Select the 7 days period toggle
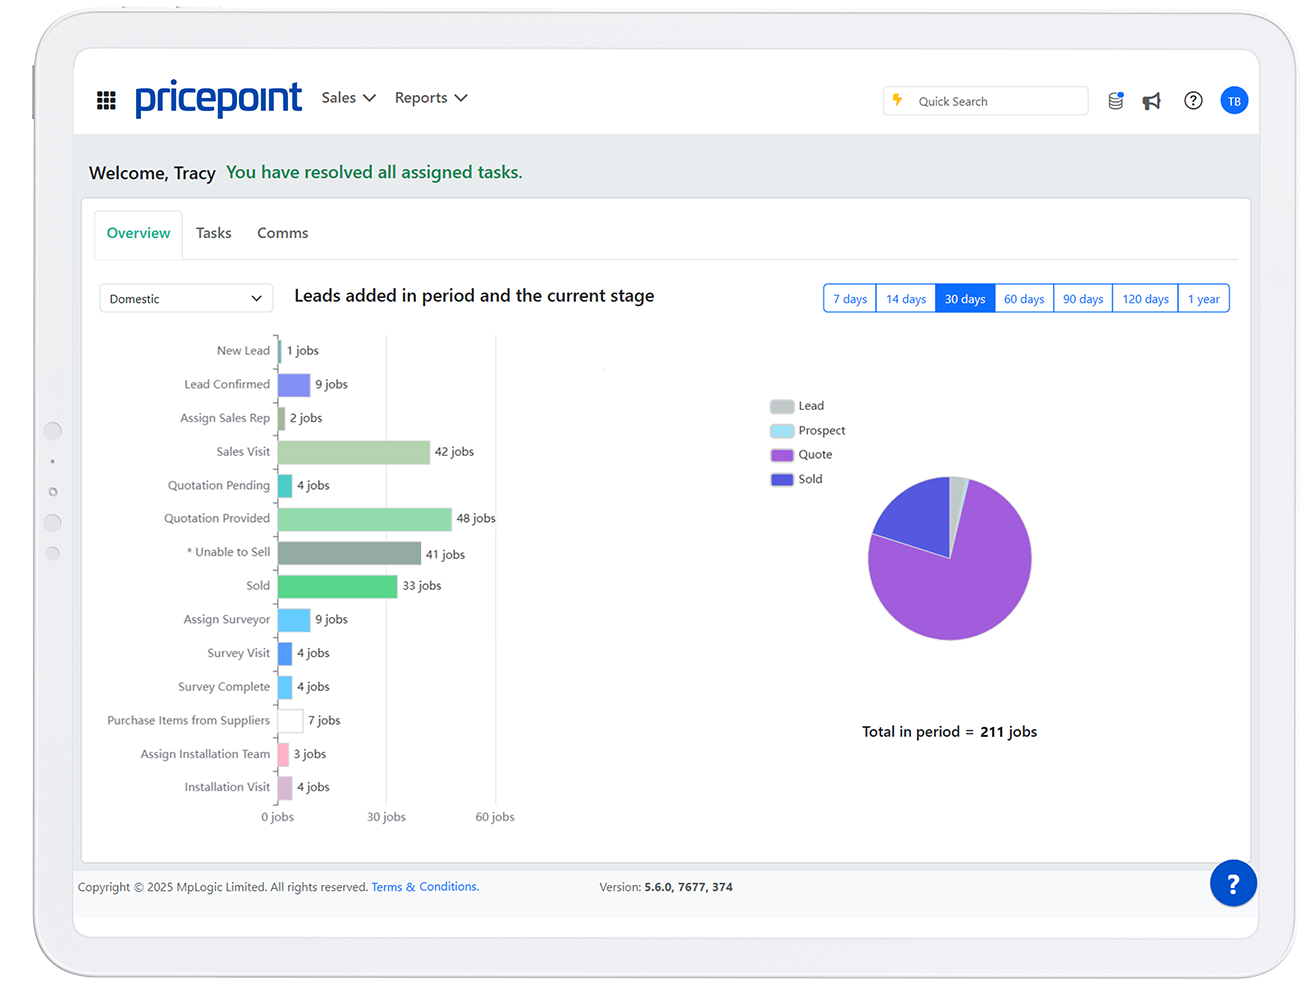 click(x=850, y=299)
